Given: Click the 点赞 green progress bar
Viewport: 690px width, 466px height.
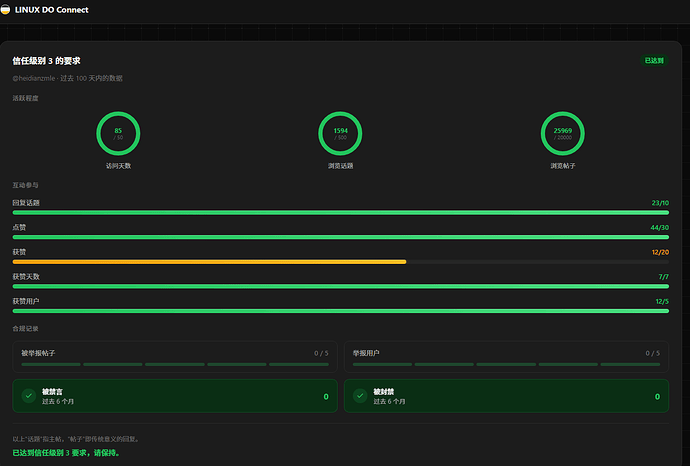Looking at the screenshot, I should (341, 237).
